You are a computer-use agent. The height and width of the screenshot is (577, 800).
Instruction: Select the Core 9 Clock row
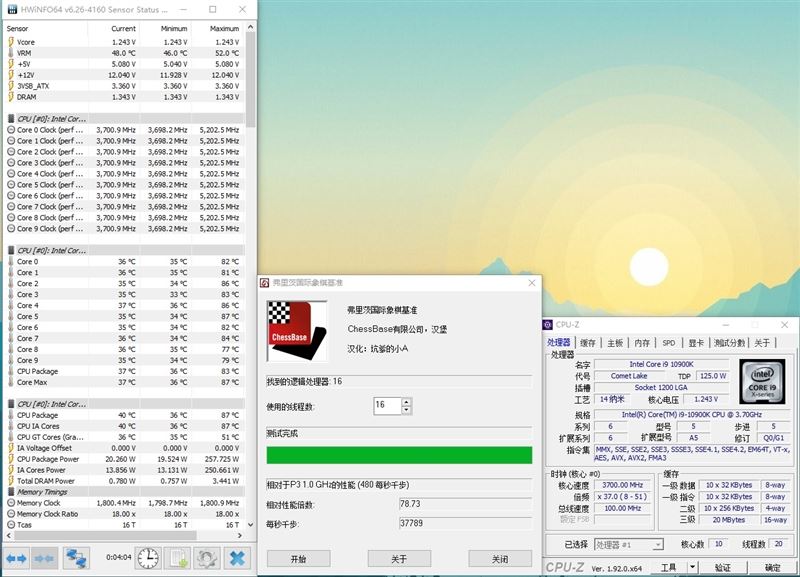[124, 229]
